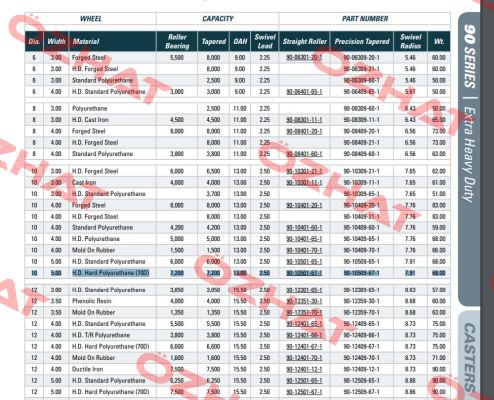The width and height of the screenshot is (494, 400).
Task: Open part number link 90-10301-21-1
Action: coord(304,171)
